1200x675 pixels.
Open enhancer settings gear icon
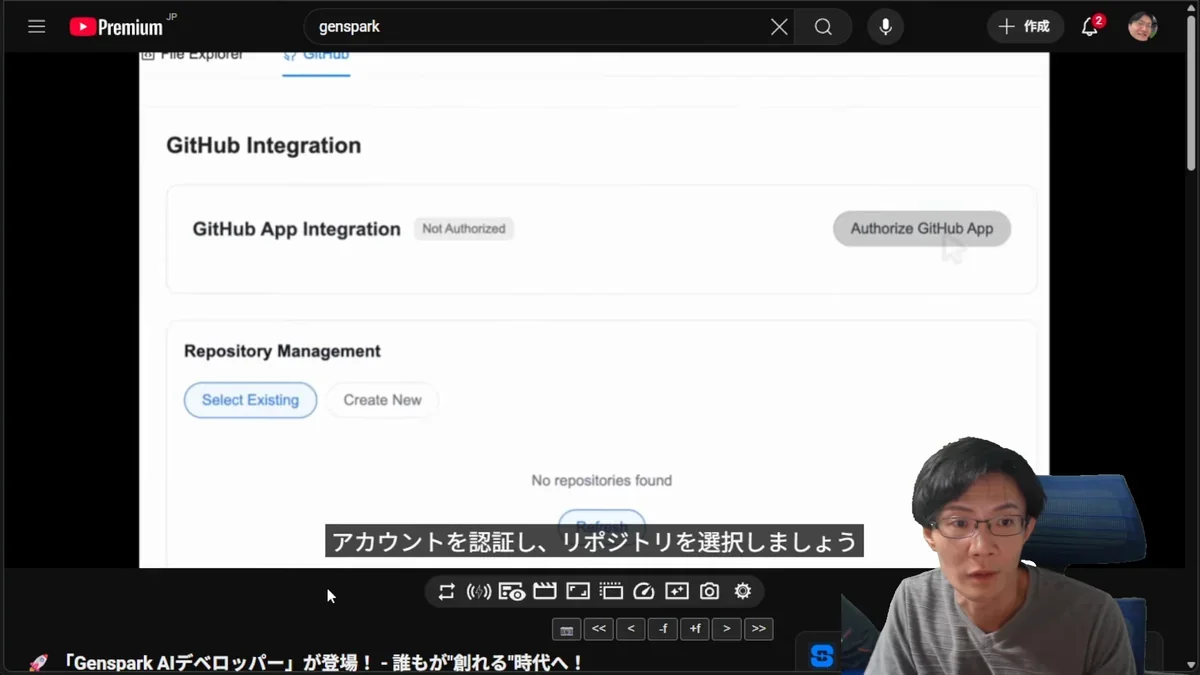[742, 592]
